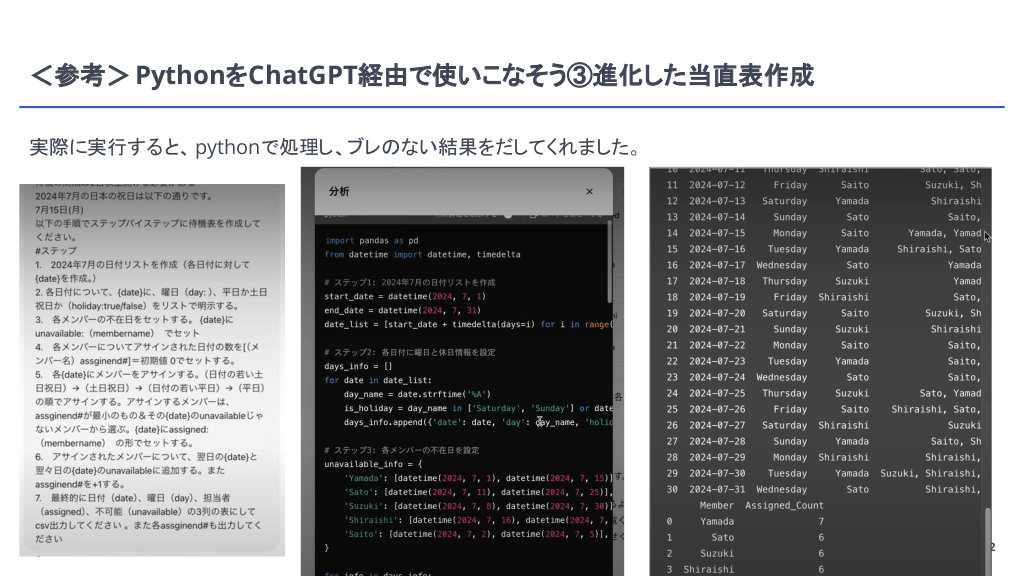
Task: Close the 分析 code panel
Action: [589, 191]
